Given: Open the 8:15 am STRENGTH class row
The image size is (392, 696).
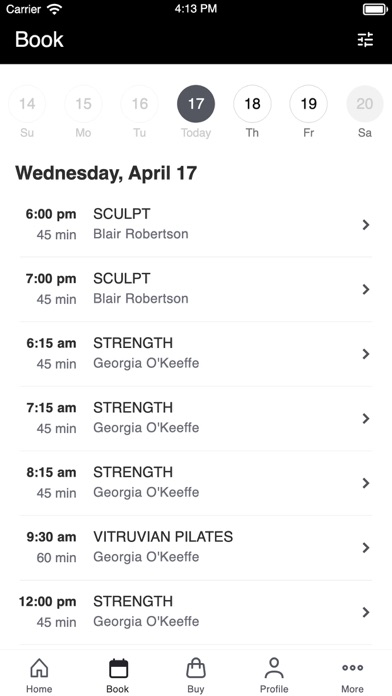Looking at the screenshot, I should point(196,483).
